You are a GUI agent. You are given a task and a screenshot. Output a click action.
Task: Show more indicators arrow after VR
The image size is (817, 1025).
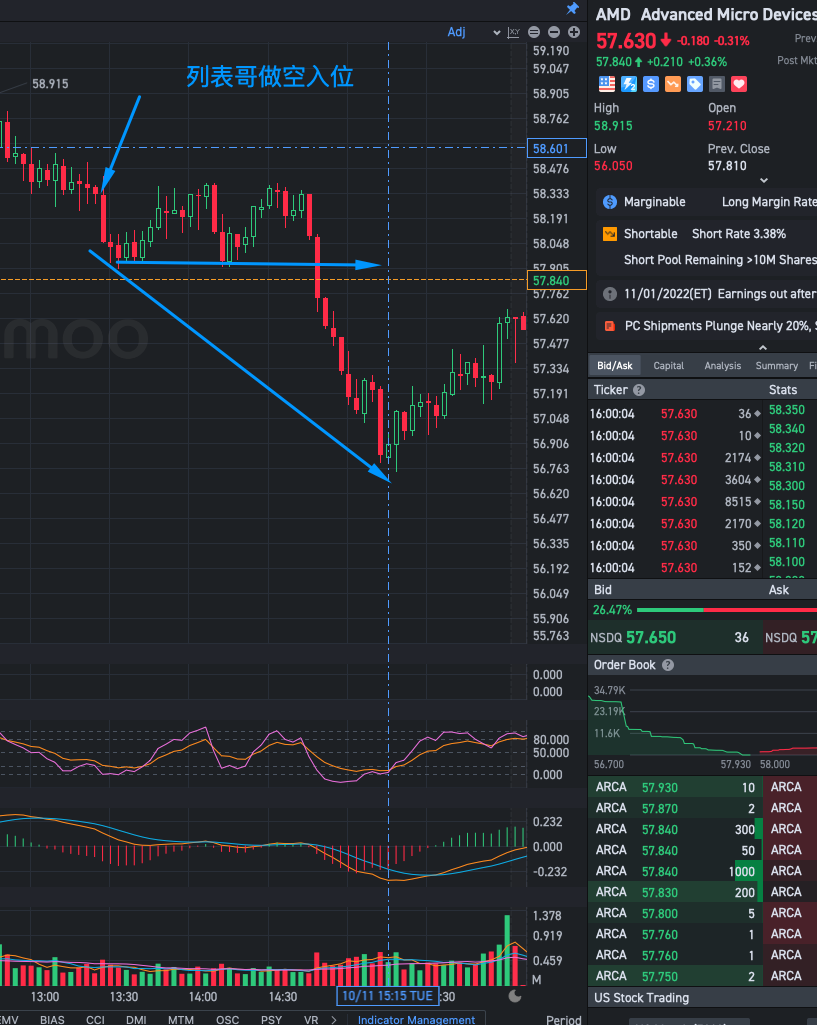coord(334,1019)
